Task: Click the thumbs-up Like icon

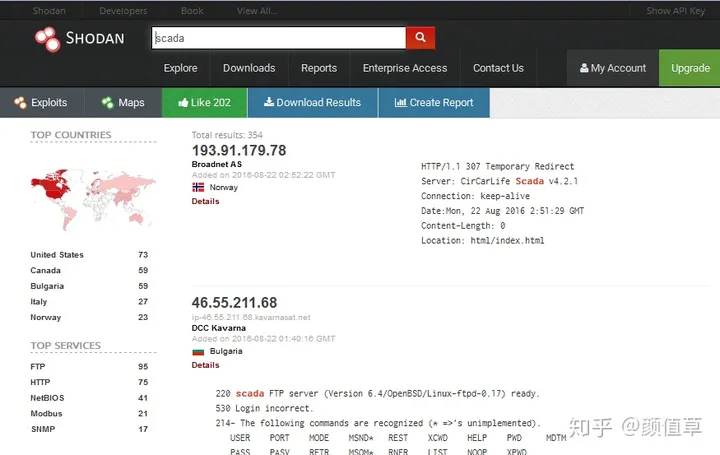Action: pos(183,102)
